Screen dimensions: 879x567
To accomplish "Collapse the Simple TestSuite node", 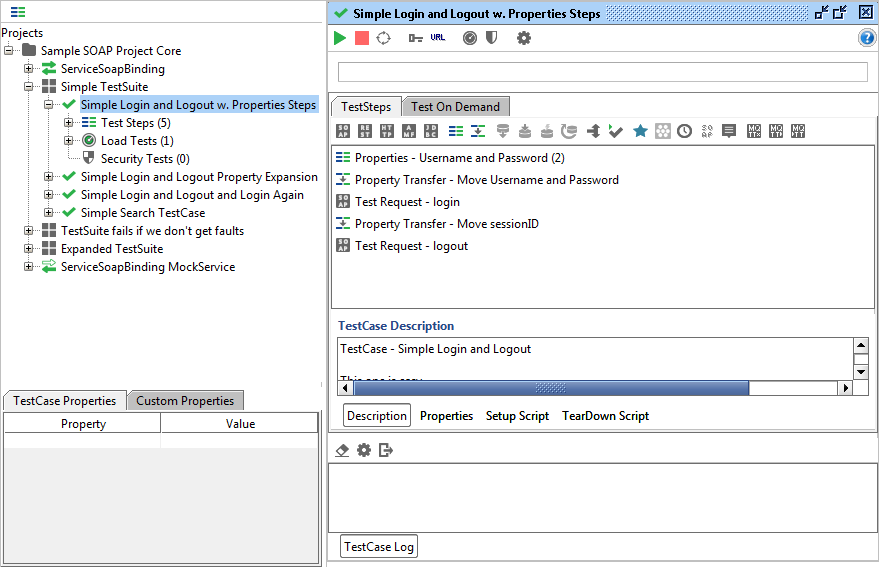I will 29,86.
